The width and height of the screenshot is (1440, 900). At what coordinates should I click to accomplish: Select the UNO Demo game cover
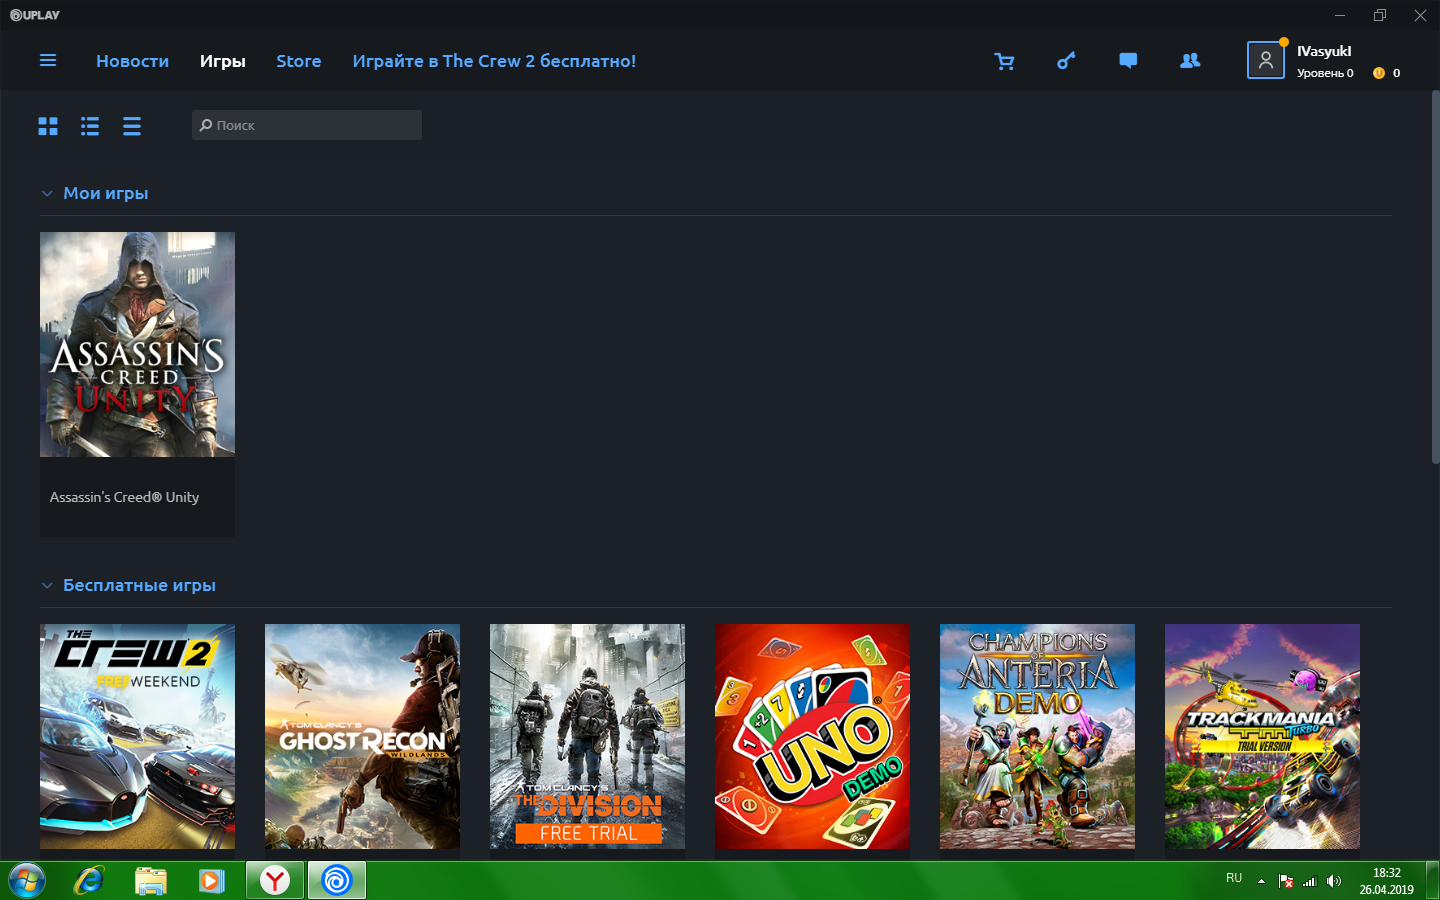coord(812,737)
